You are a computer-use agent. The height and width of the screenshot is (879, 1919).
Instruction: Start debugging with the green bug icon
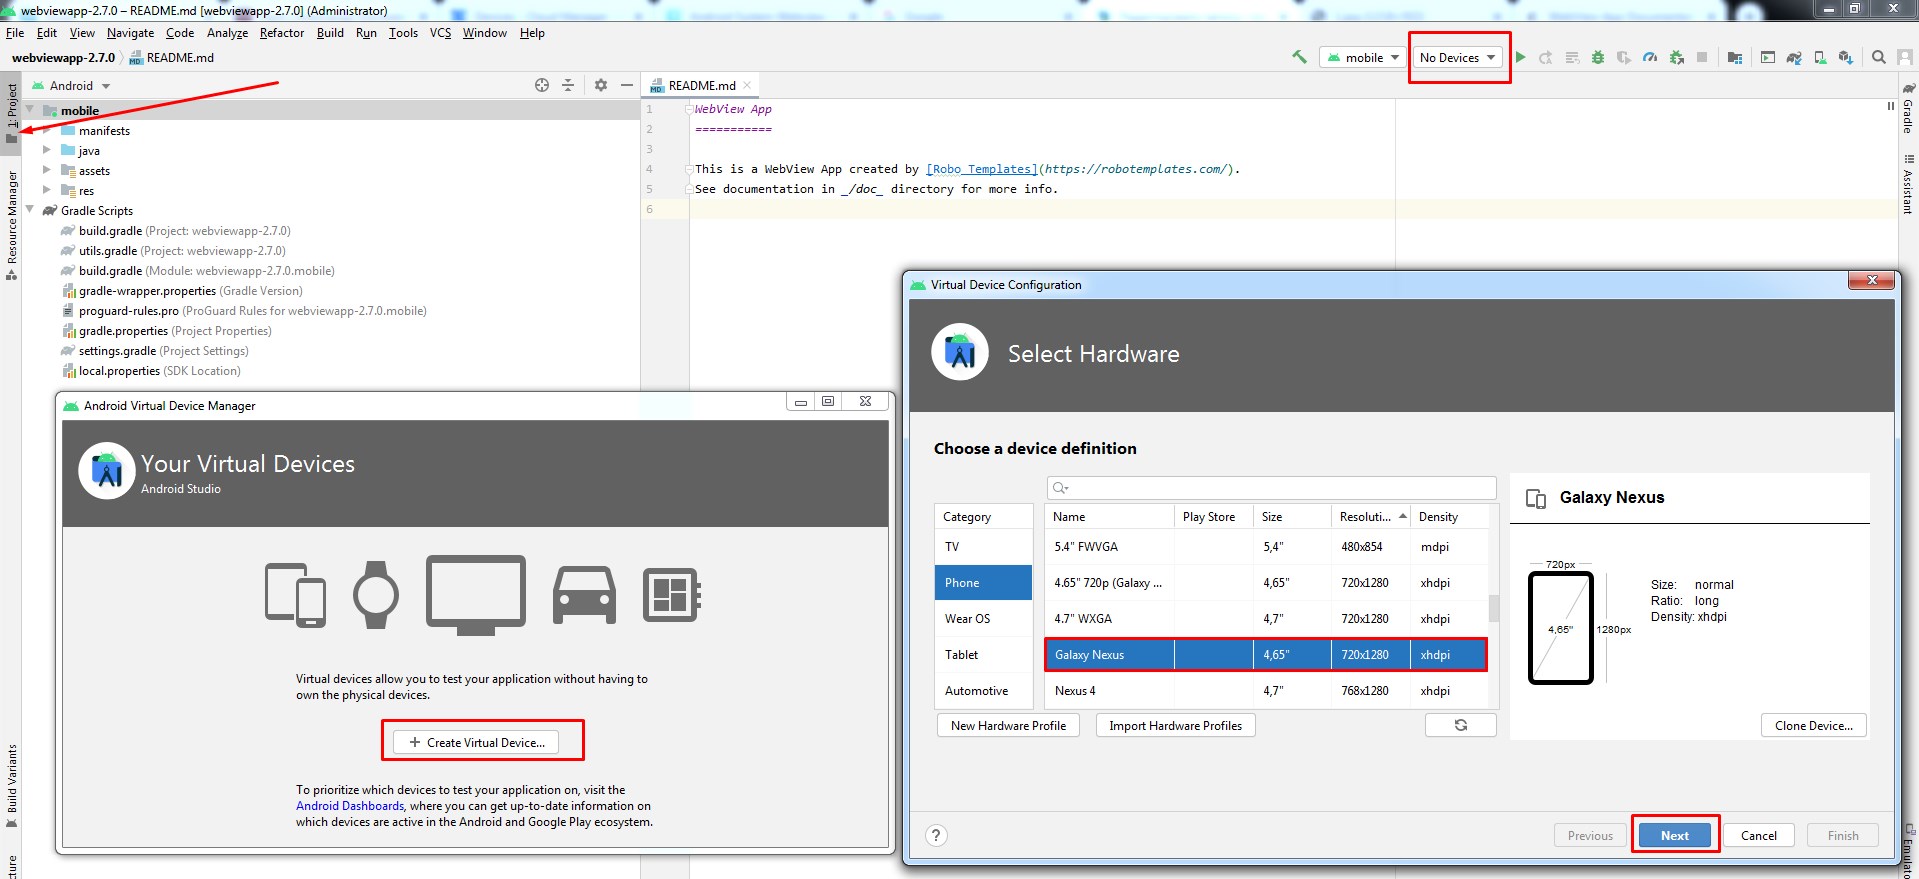(x=1598, y=57)
